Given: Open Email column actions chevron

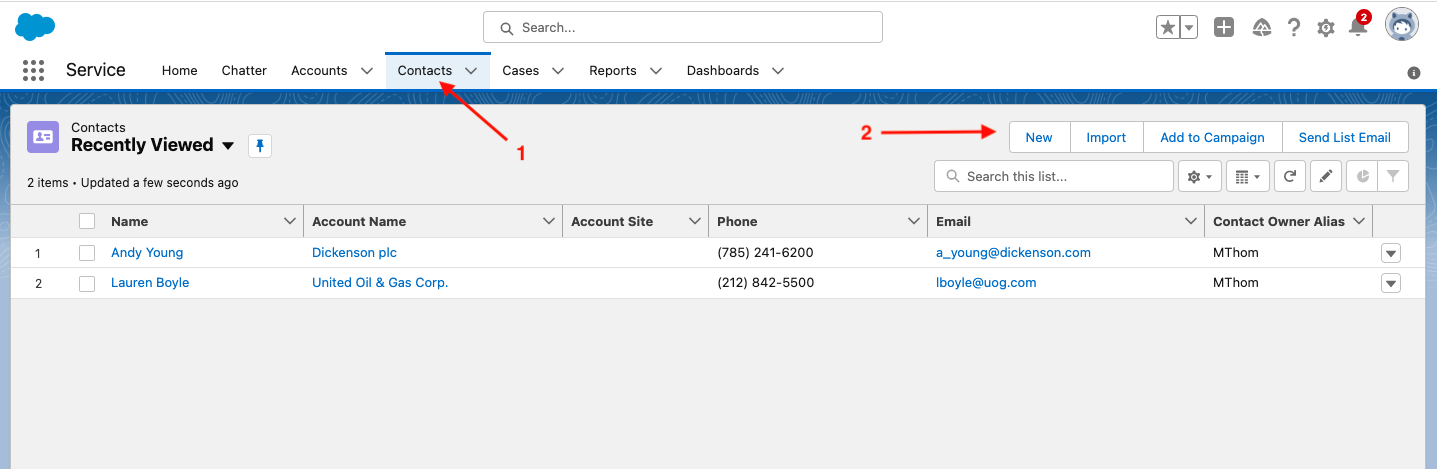Looking at the screenshot, I should click(1191, 221).
